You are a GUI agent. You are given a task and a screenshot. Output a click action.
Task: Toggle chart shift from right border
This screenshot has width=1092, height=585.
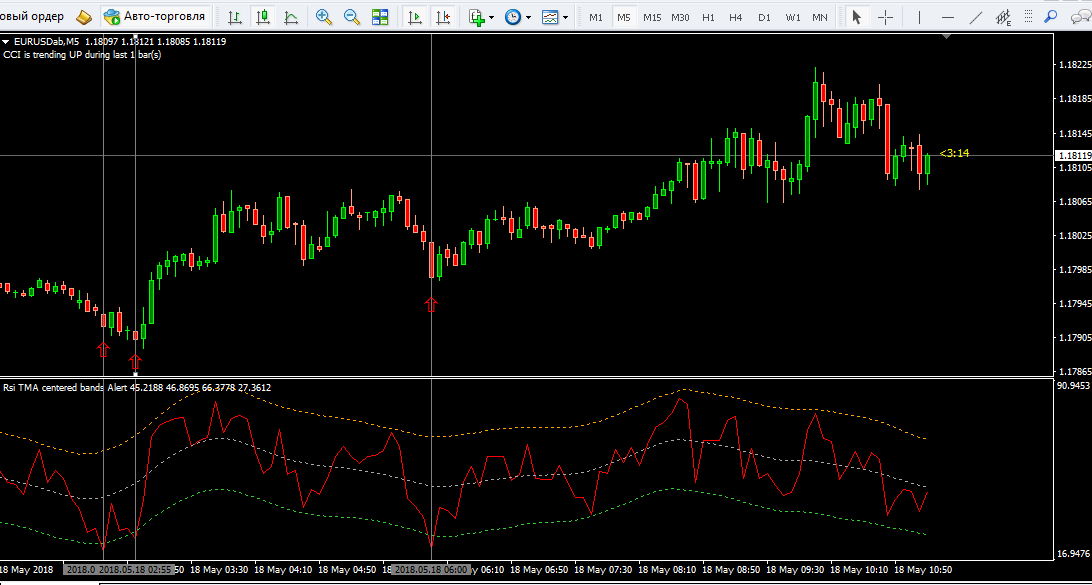(442, 16)
